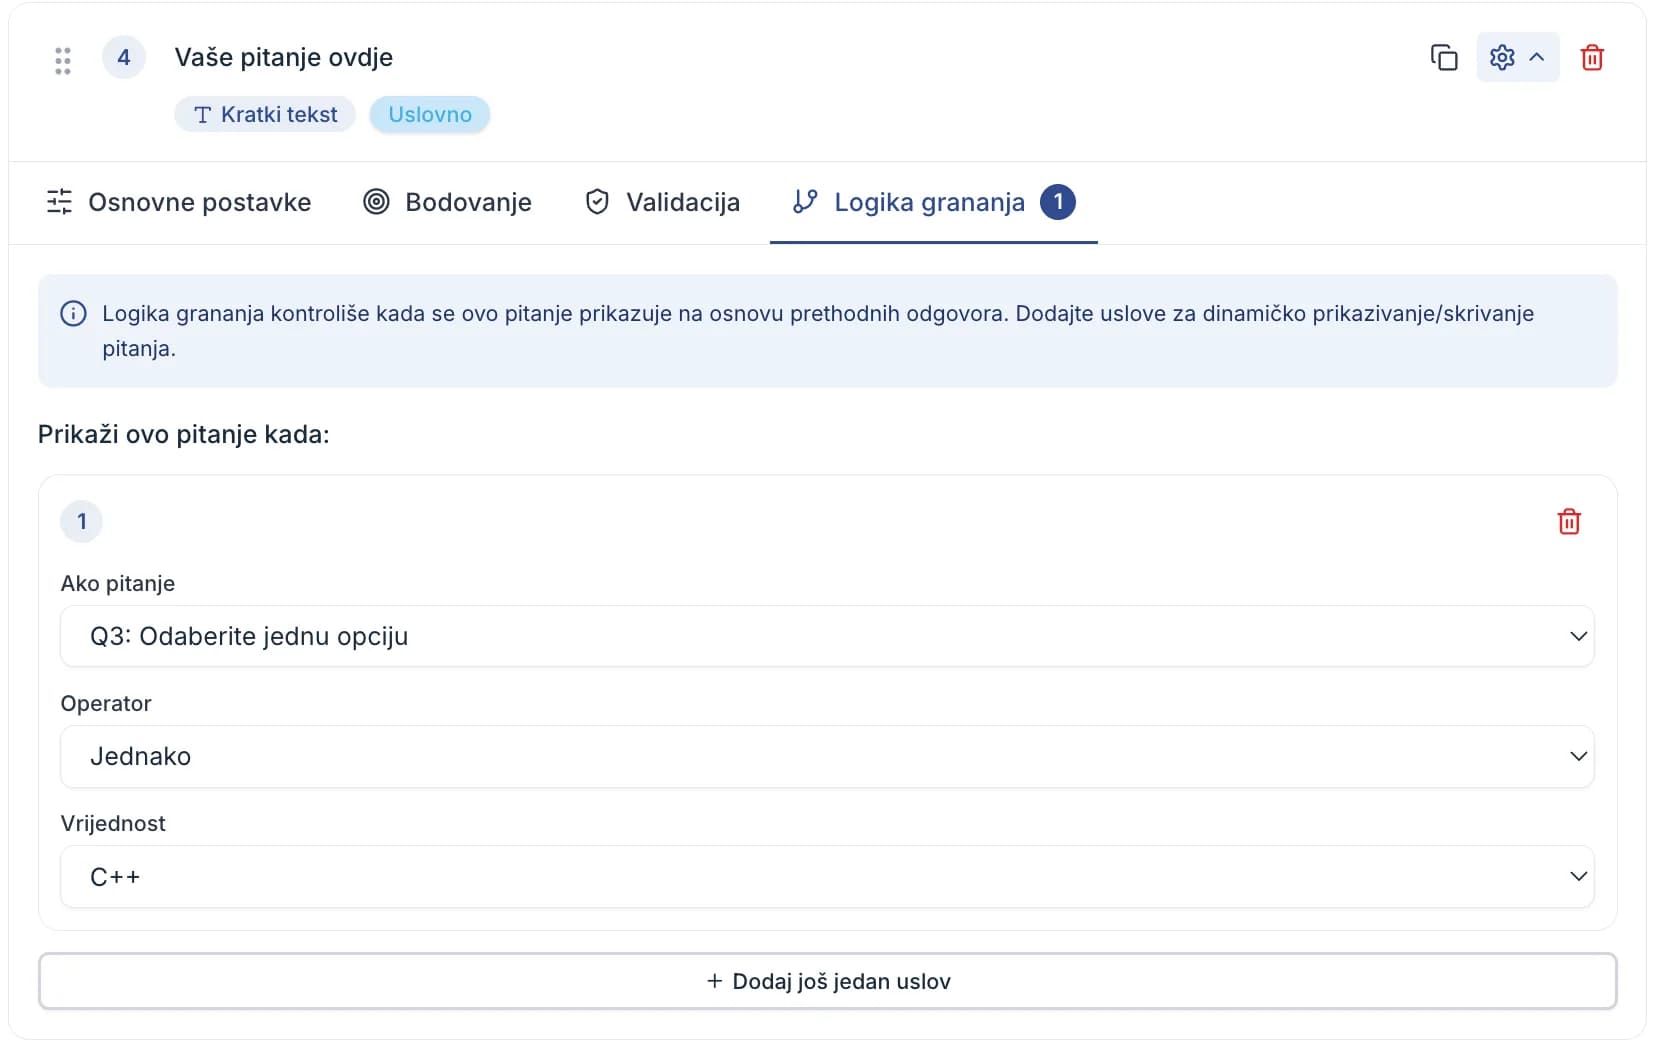Click the info icon in the blue notice

[73, 314]
